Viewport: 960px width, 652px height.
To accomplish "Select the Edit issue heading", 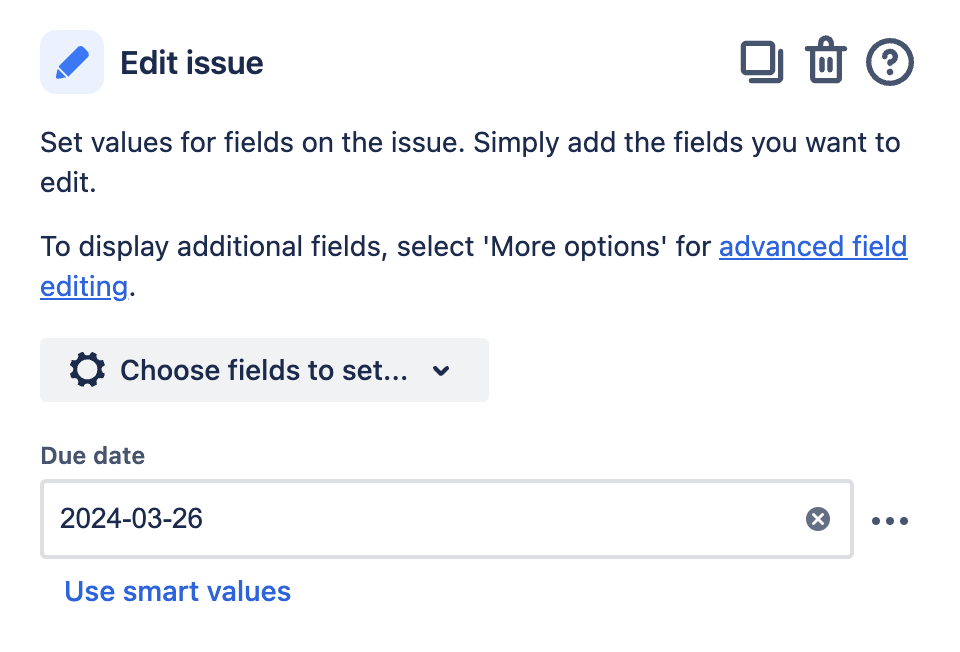I will (192, 62).
